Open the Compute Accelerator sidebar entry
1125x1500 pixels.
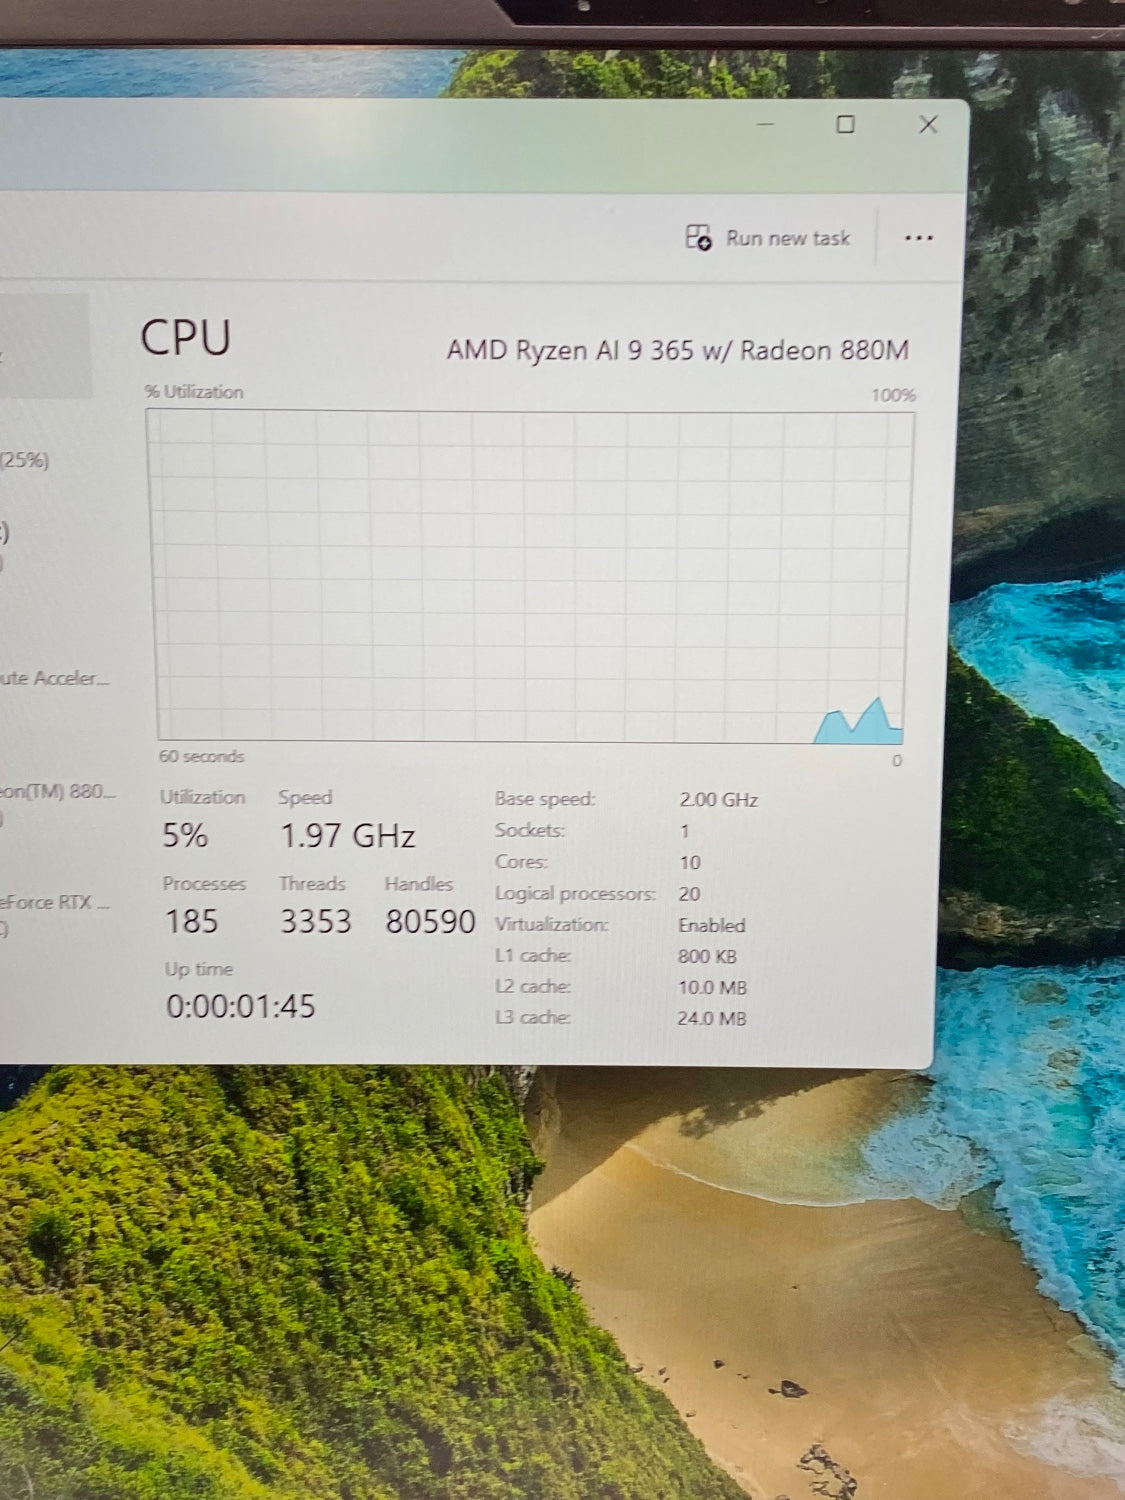53,679
